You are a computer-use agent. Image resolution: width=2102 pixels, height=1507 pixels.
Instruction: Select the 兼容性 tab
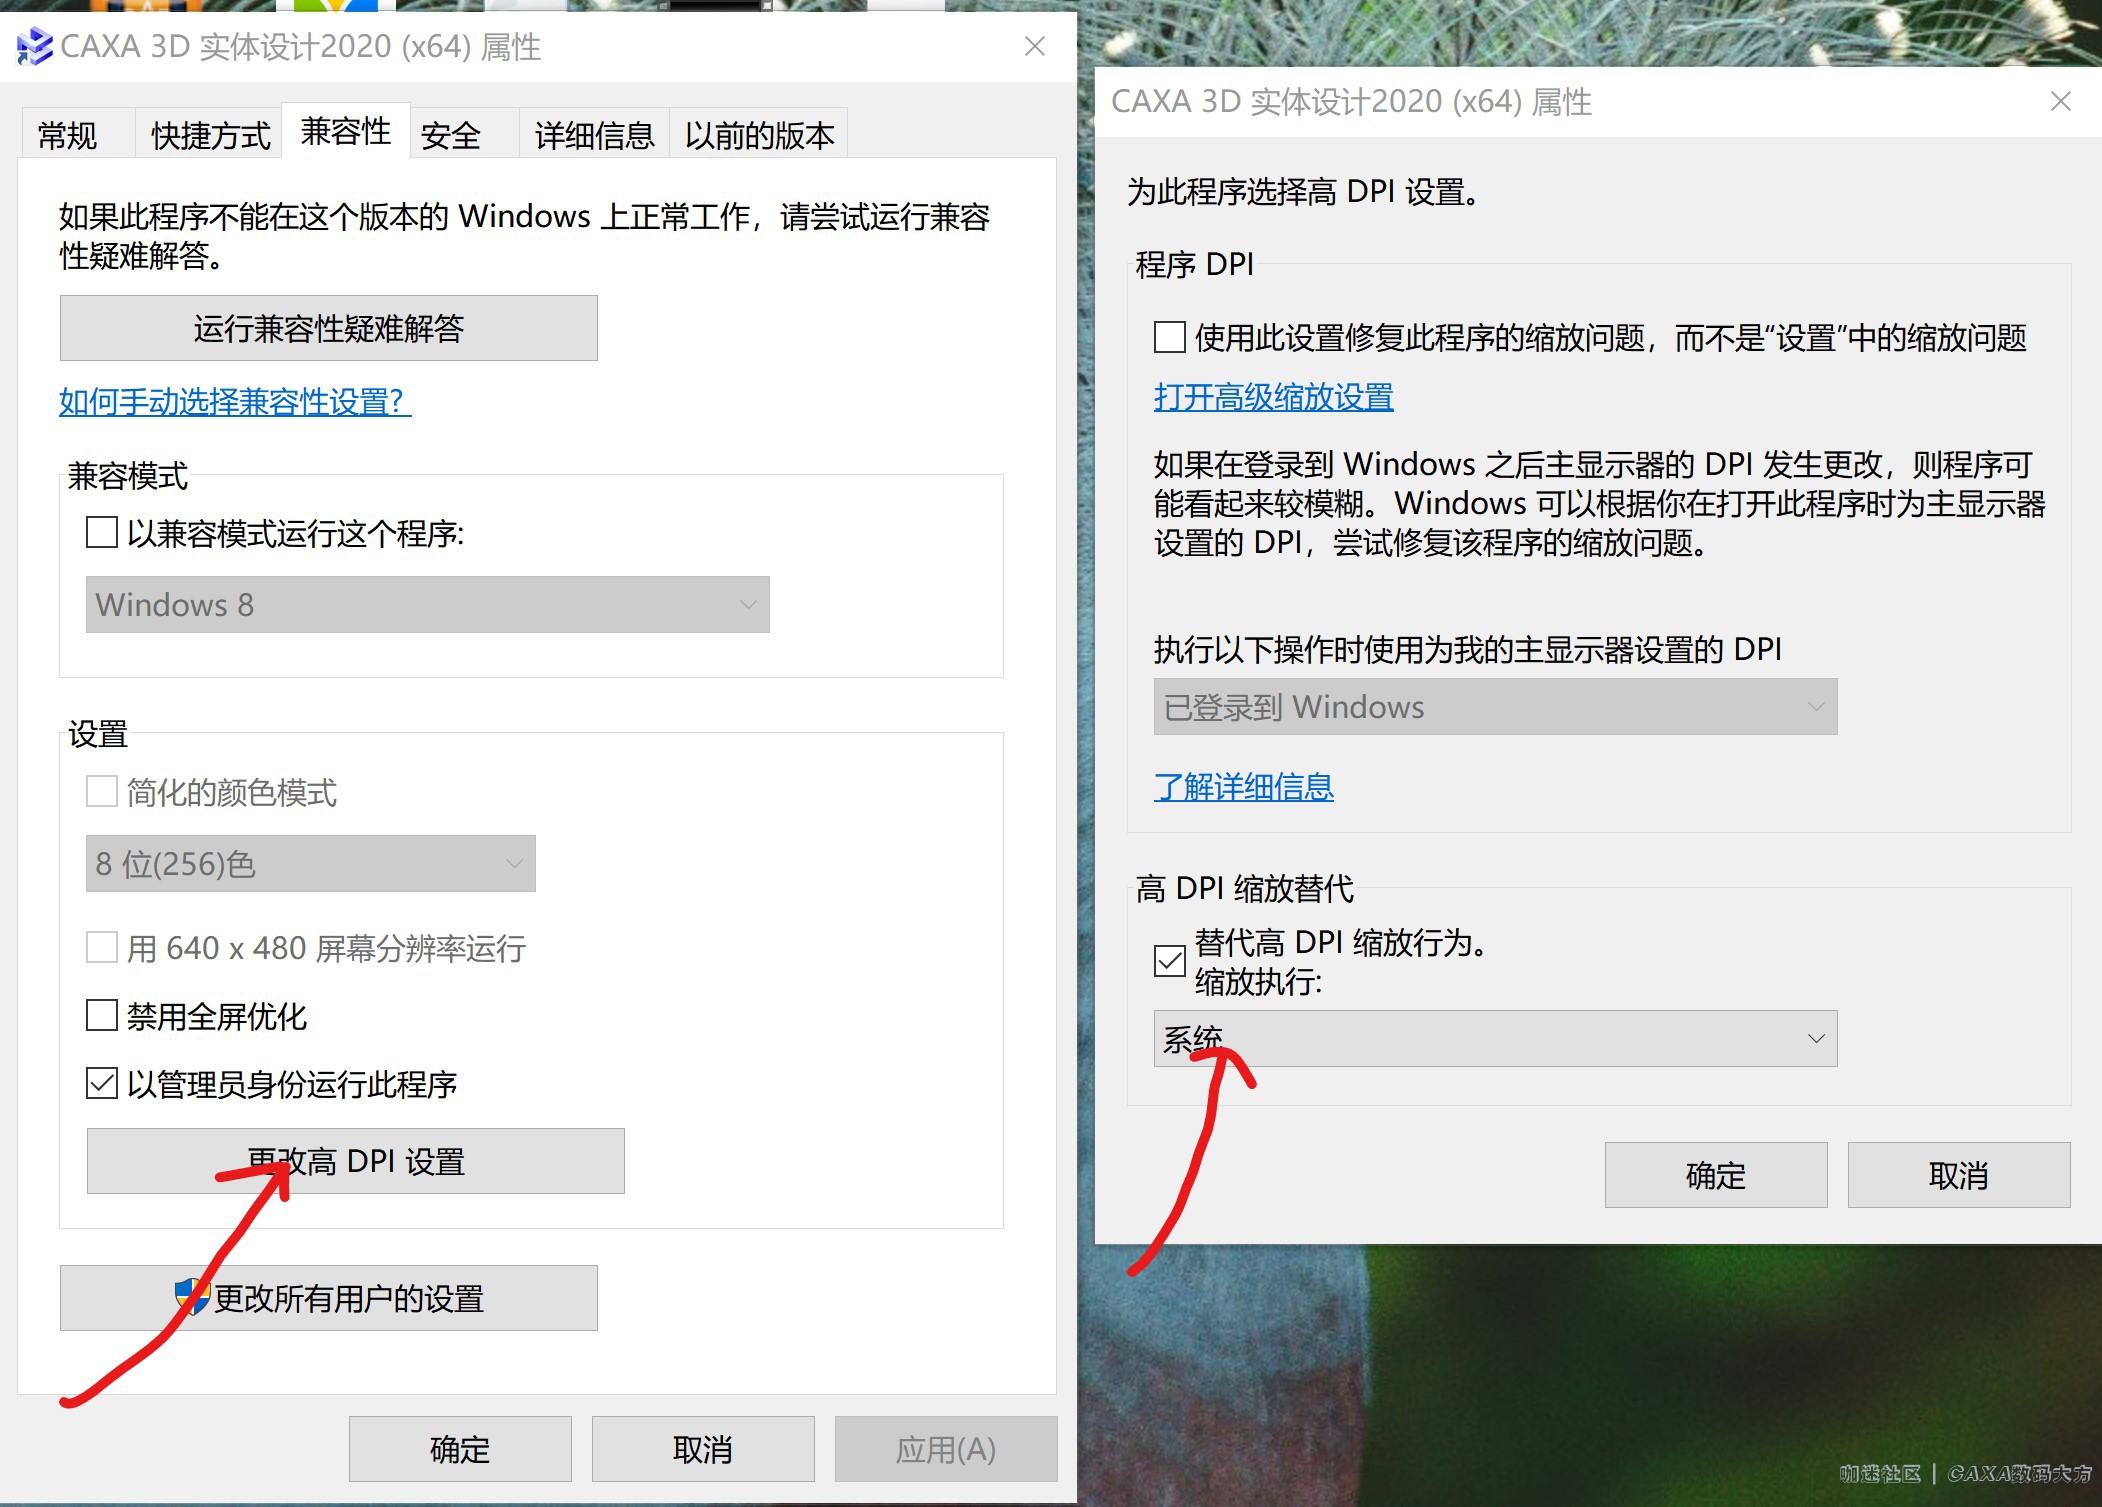(x=346, y=131)
